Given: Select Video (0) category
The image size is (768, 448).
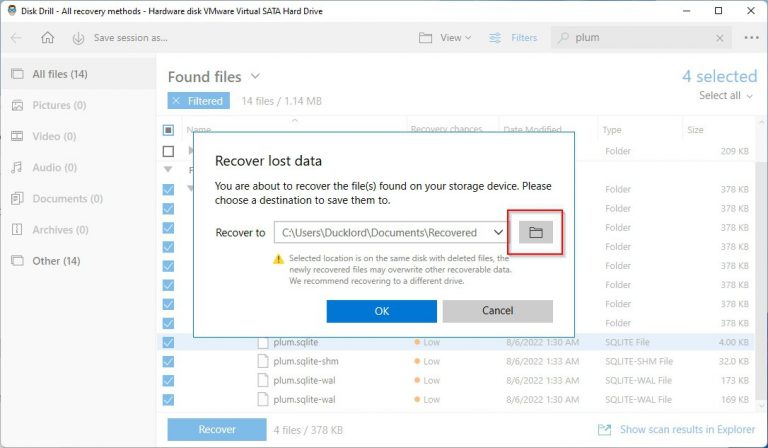Looking at the screenshot, I should click(78, 136).
